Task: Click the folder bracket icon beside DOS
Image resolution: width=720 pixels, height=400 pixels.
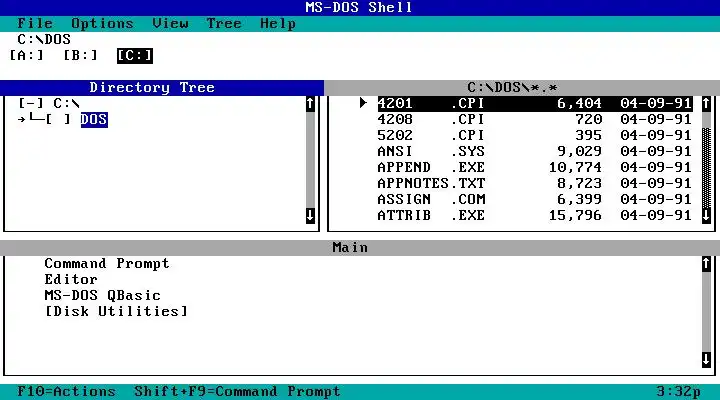Action: pyautogui.click(x=58, y=119)
